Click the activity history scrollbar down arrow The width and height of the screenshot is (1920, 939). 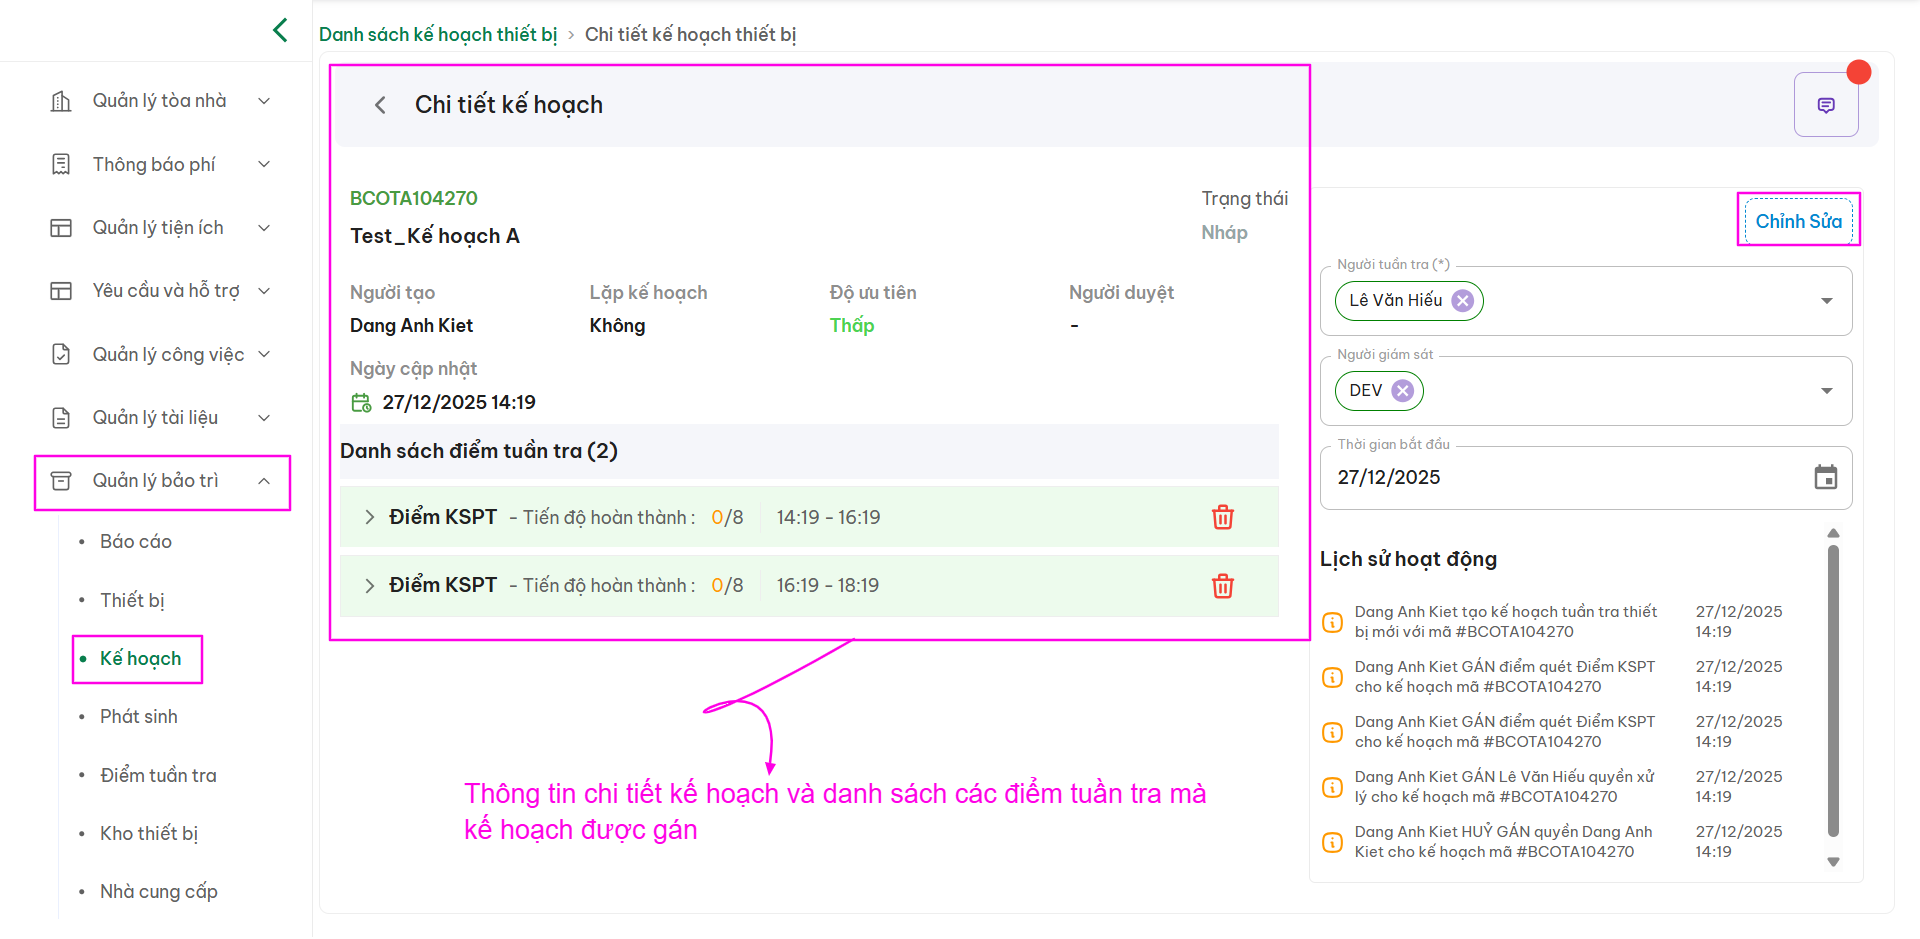click(1833, 862)
